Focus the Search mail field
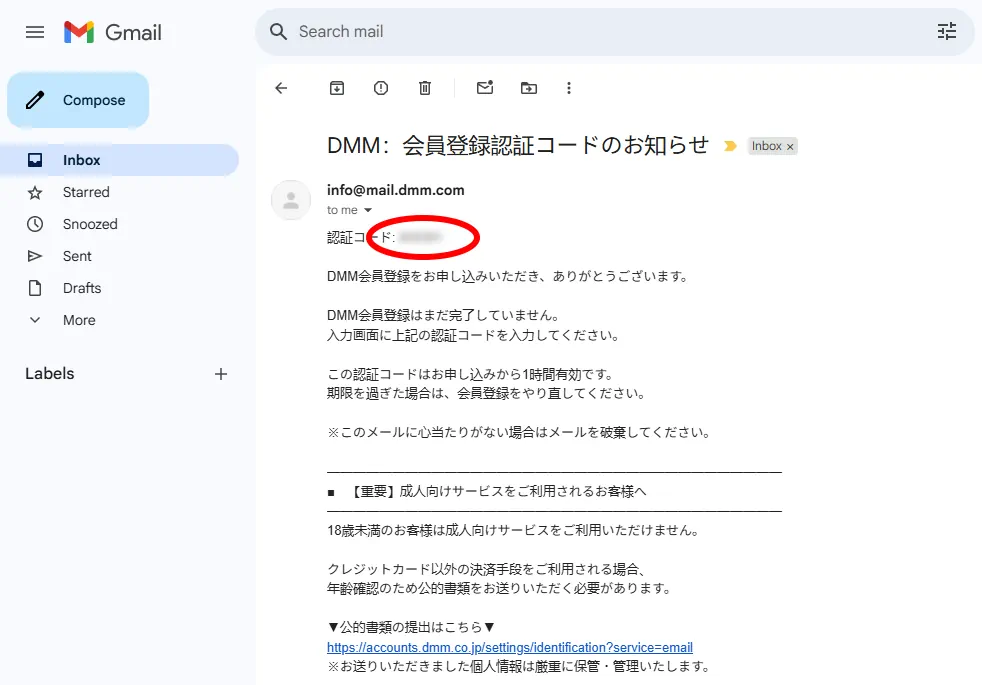 [x=614, y=31]
